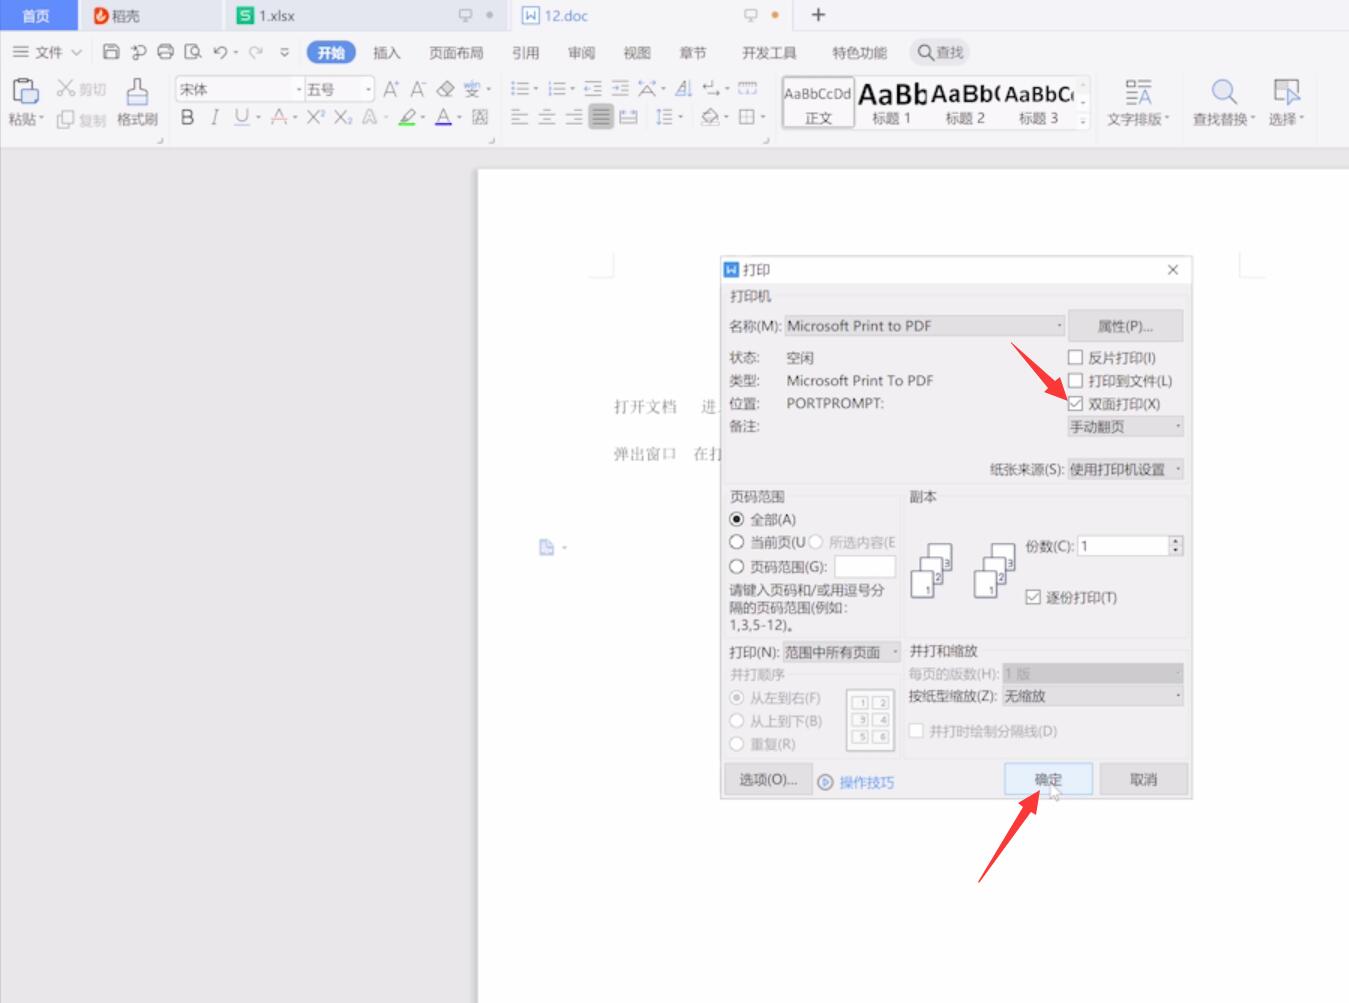Open the 页面布局 ribbon tab
This screenshot has height=1003, width=1349.
coord(456,53)
